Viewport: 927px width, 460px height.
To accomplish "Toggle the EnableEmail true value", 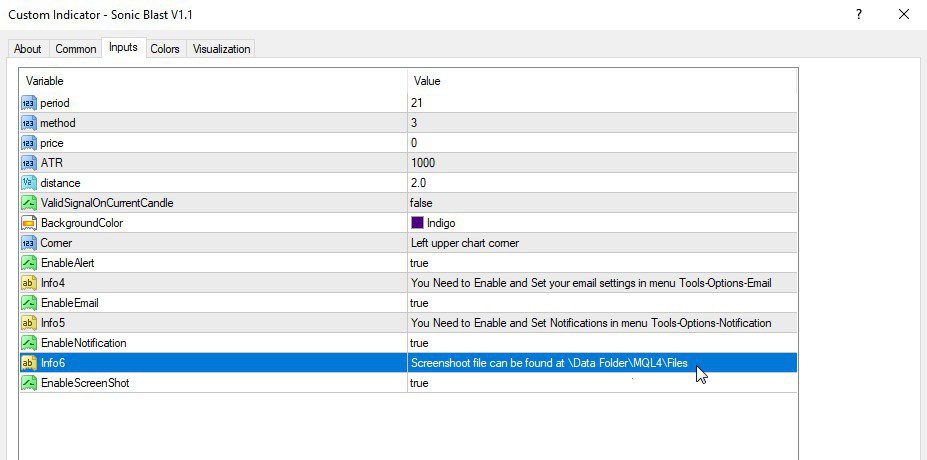I will click(x=419, y=303).
